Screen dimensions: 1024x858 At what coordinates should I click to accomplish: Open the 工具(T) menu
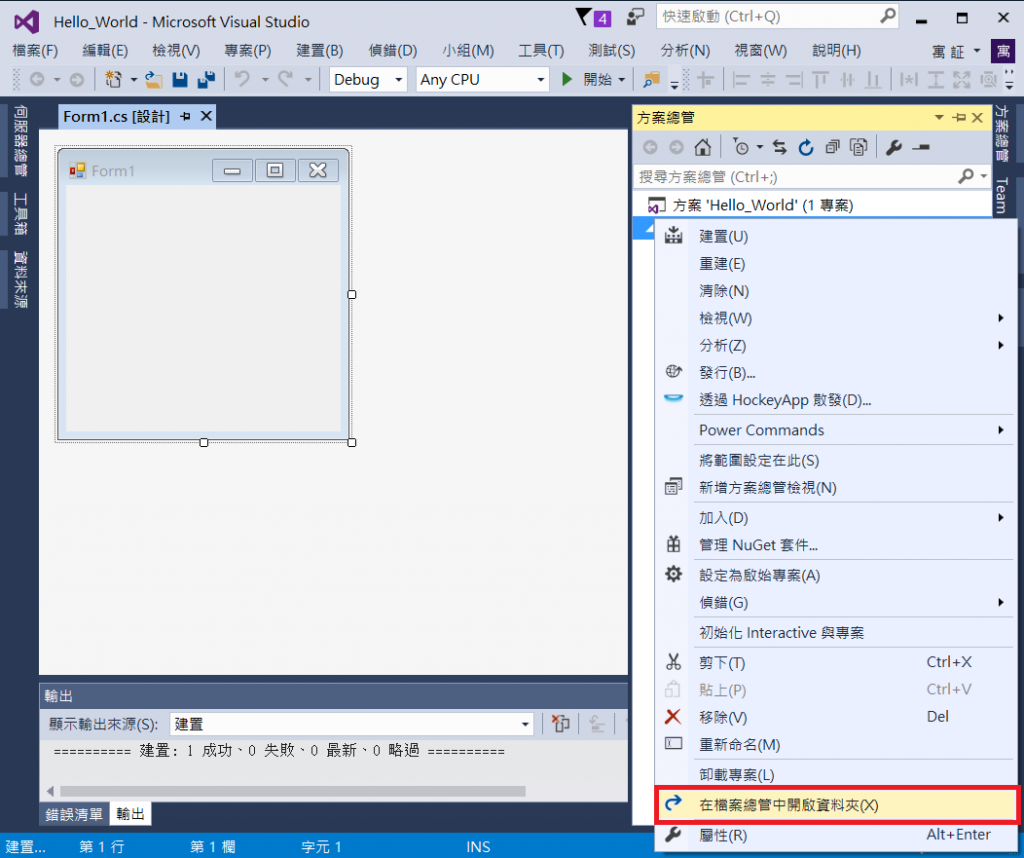coord(541,50)
